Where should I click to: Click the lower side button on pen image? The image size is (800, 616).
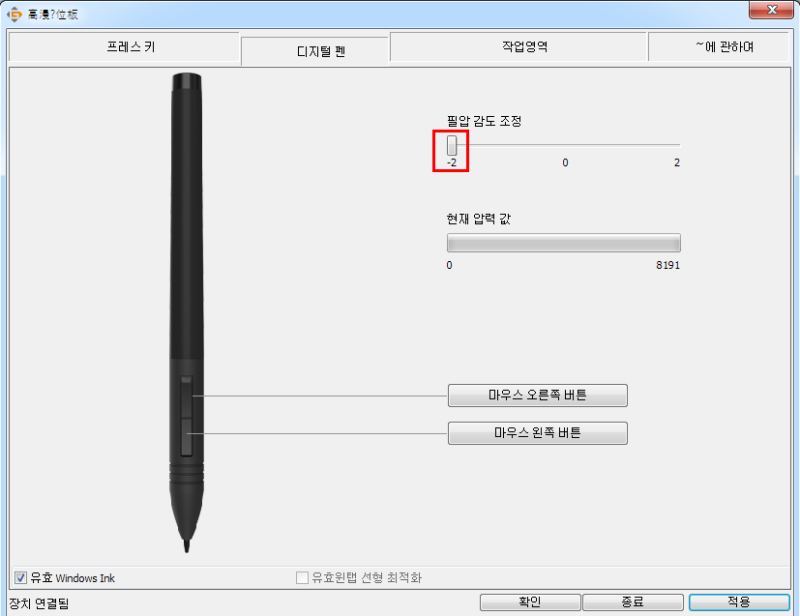(186, 437)
